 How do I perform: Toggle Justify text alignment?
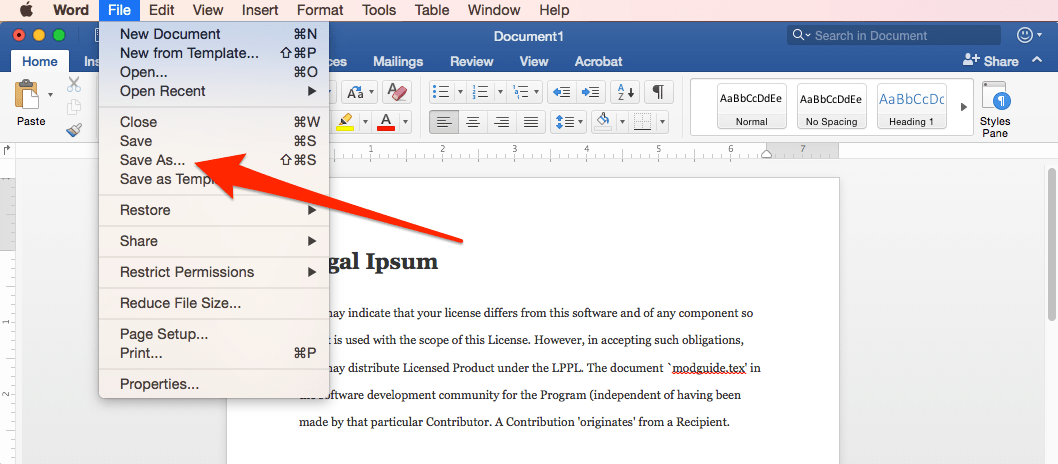pyautogui.click(x=531, y=122)
